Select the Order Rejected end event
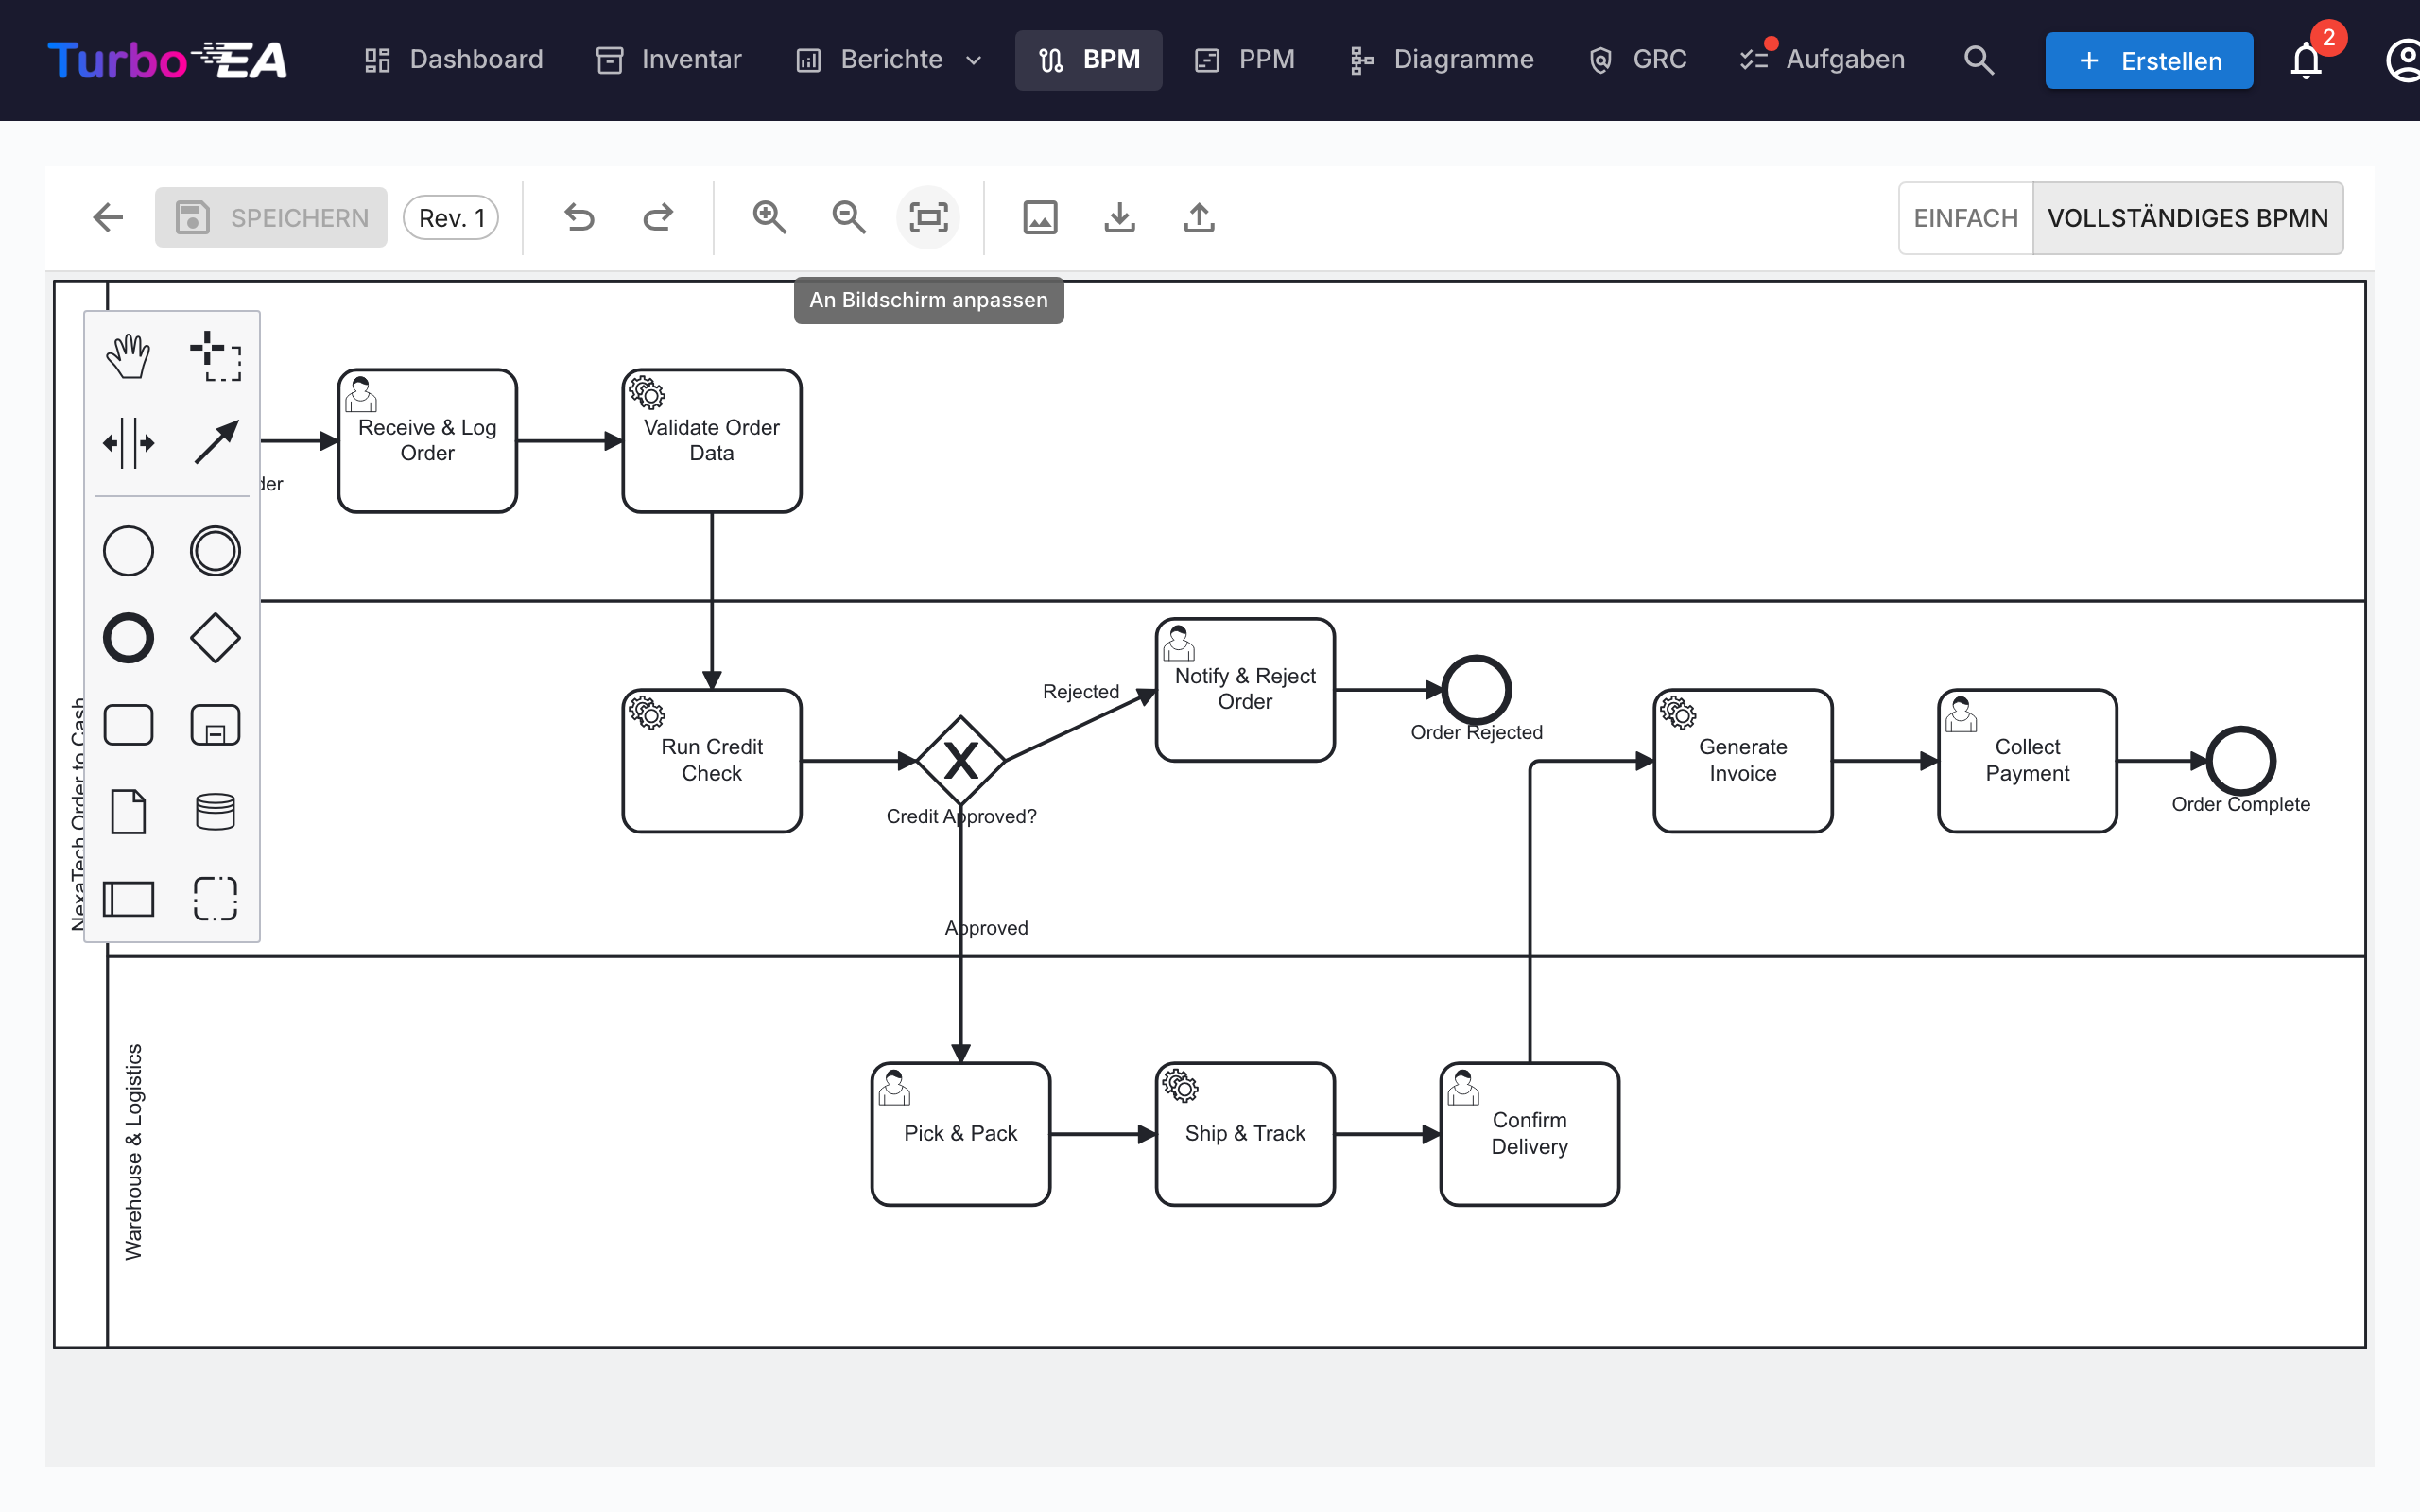Viewport: 2420px width, 1512px height. pyautogui.click(x=1476, y=689)
